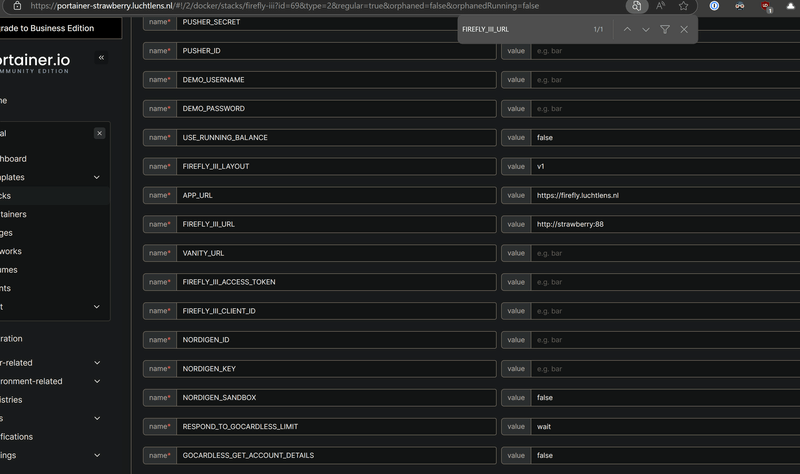Edit the VANITY_URL name field
Screen dimensions: 800x474
[x=336, y=253]
